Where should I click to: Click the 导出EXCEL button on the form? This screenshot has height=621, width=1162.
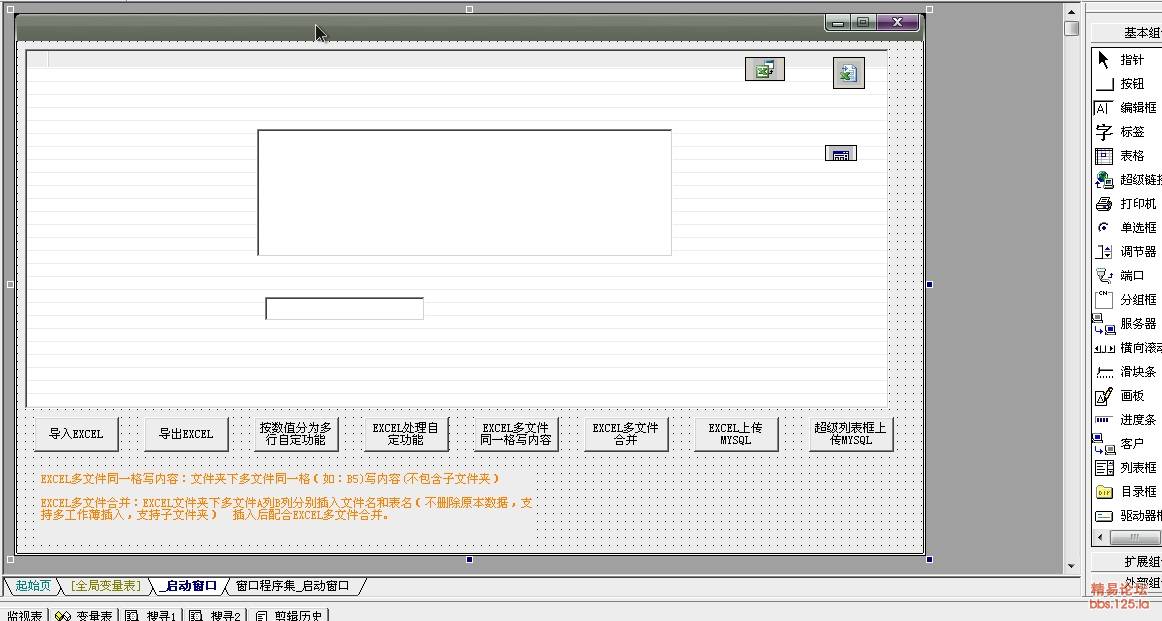(186, 434)
